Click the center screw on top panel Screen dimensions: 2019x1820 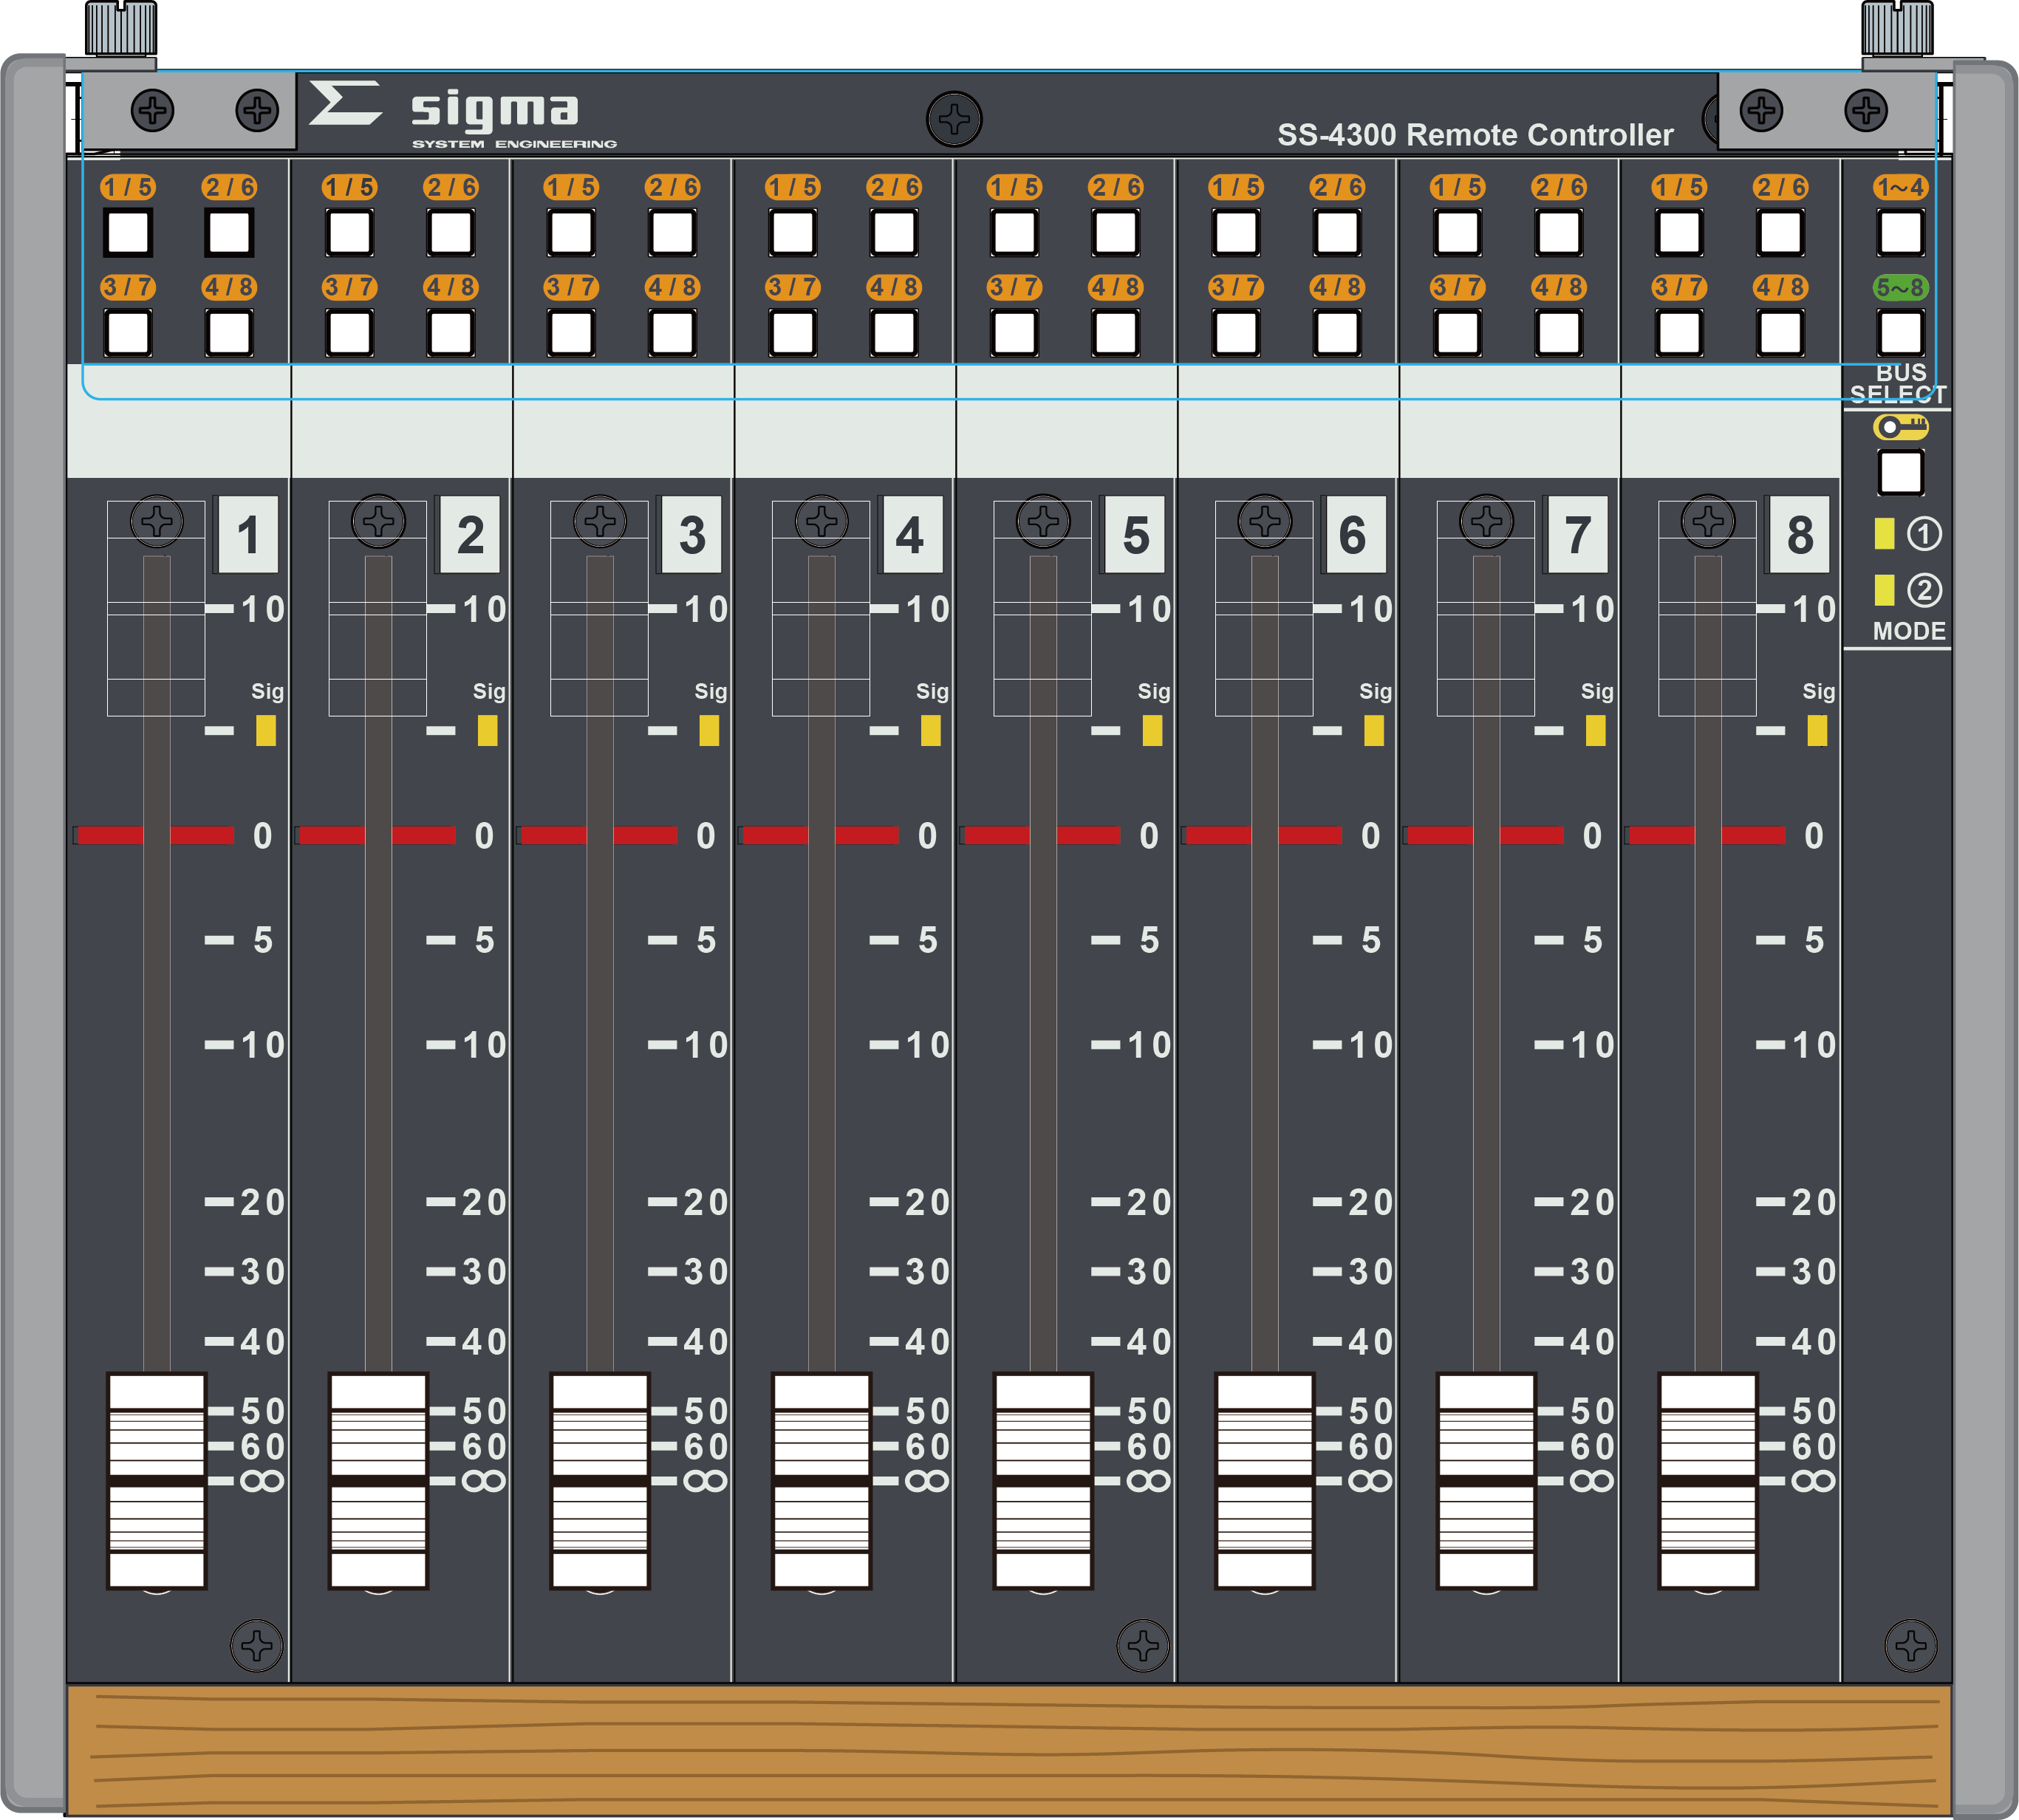[954, 119]
